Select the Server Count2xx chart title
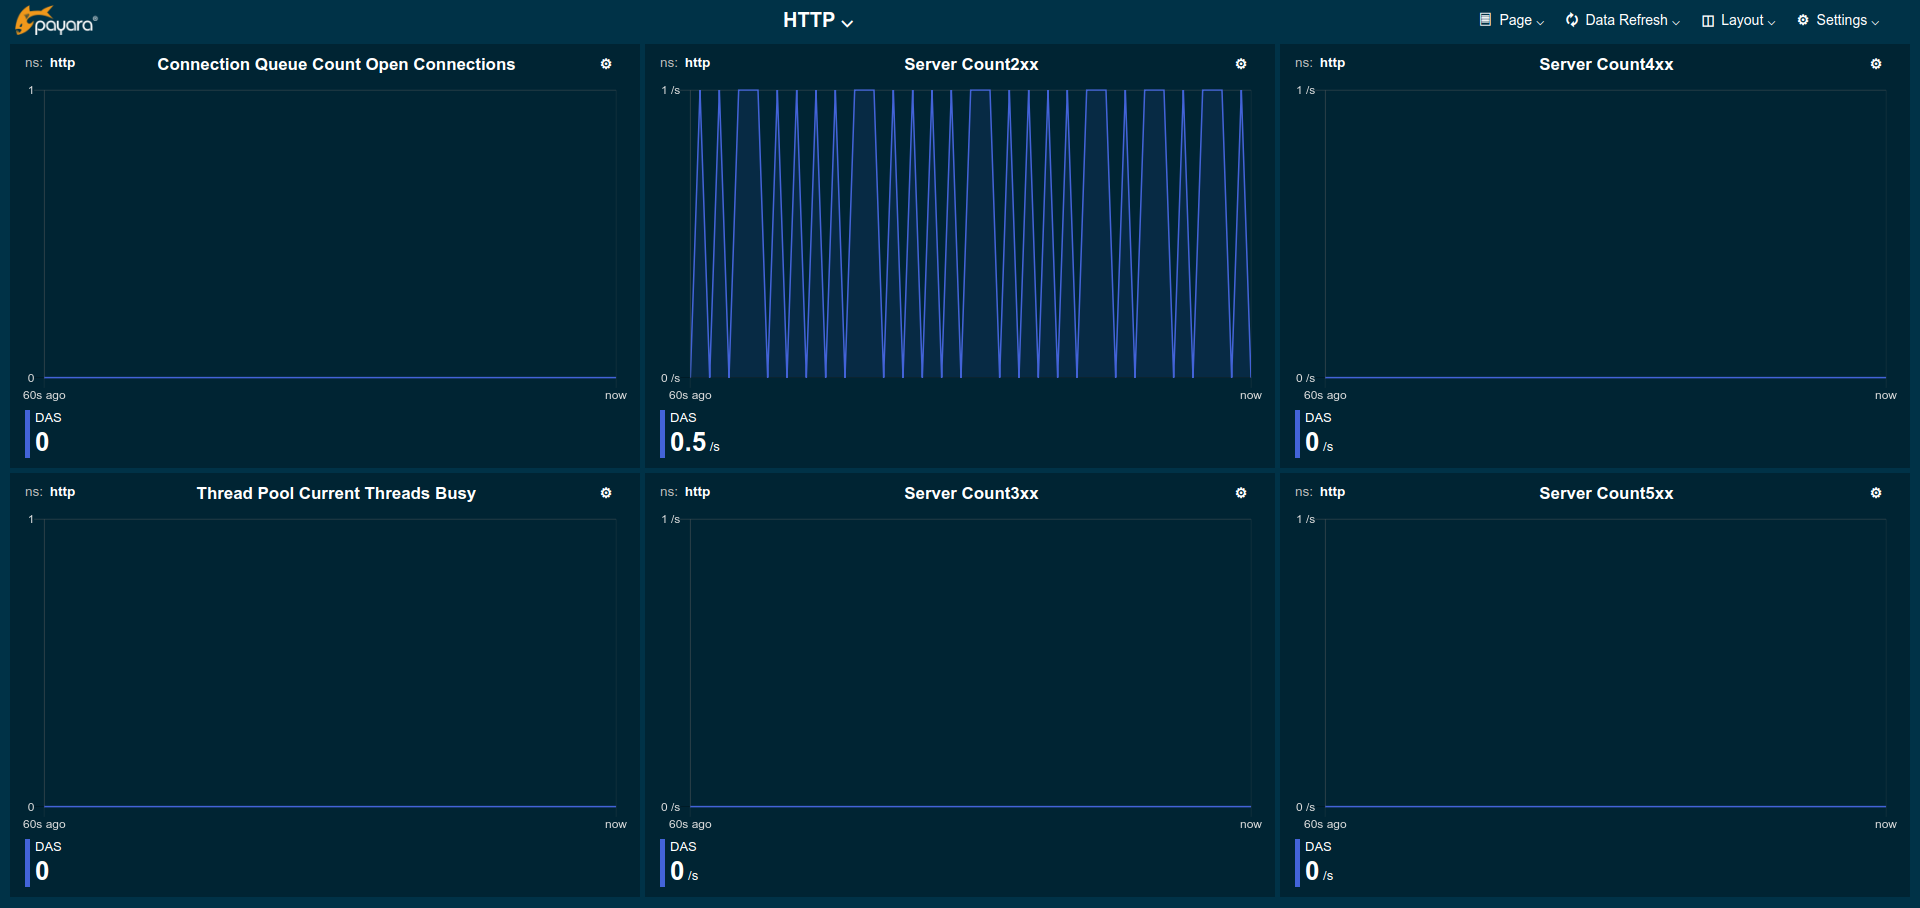This screenshot has width=1920, height=908. (971, 64)
